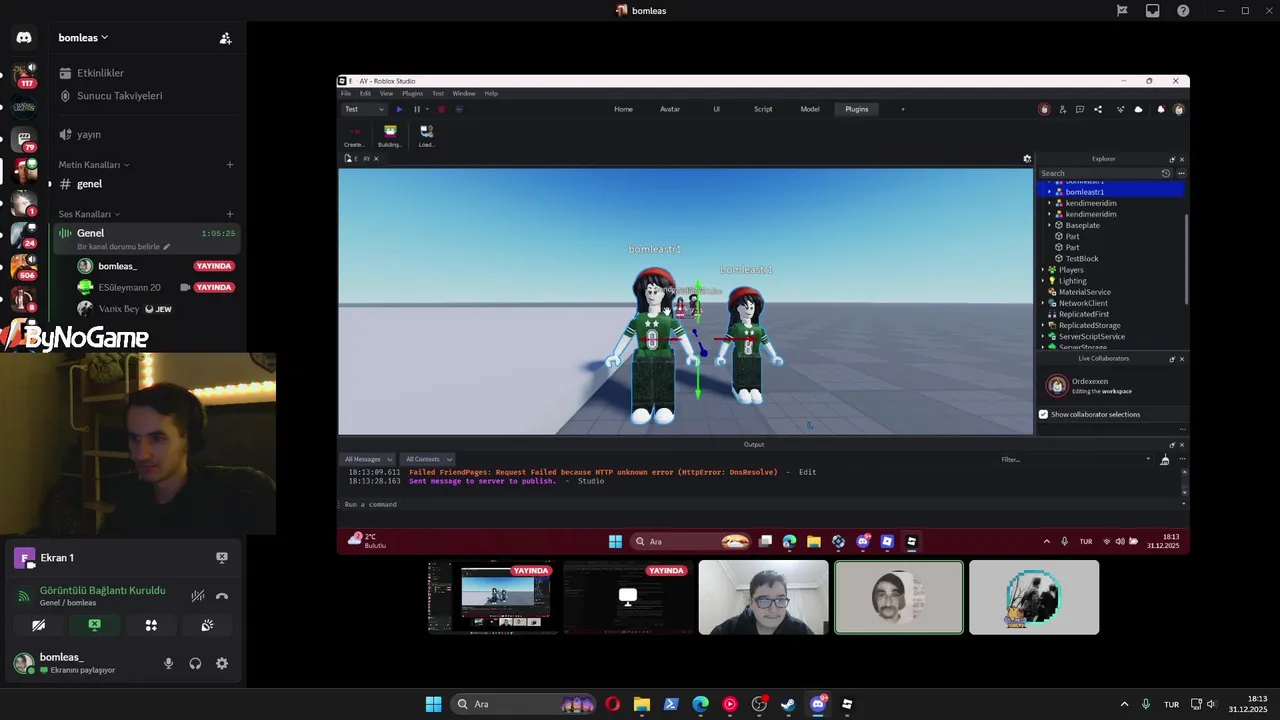The width and height of the screenshot is (1280, 720).
Task: Switch to the Avatar ribbon tab
Action: pos(670,109)
